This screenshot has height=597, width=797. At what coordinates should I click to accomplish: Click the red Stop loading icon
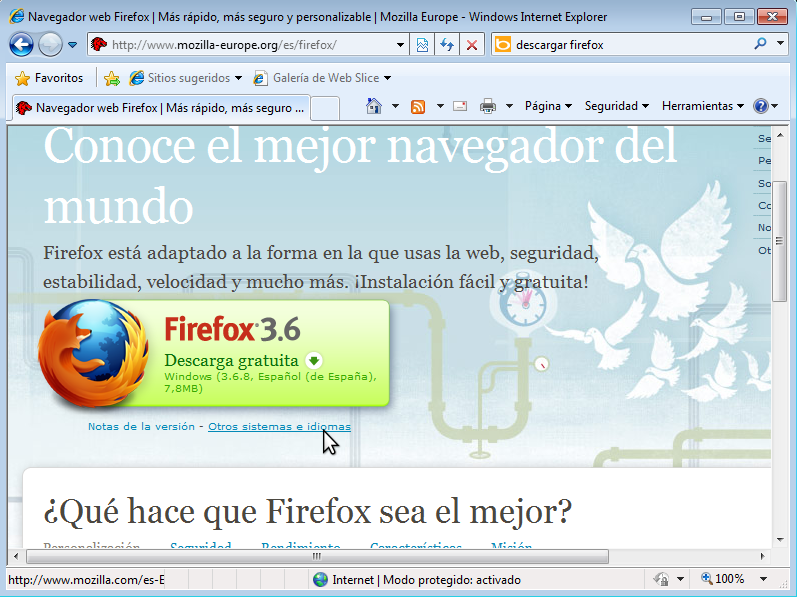[x=472, y=45]
